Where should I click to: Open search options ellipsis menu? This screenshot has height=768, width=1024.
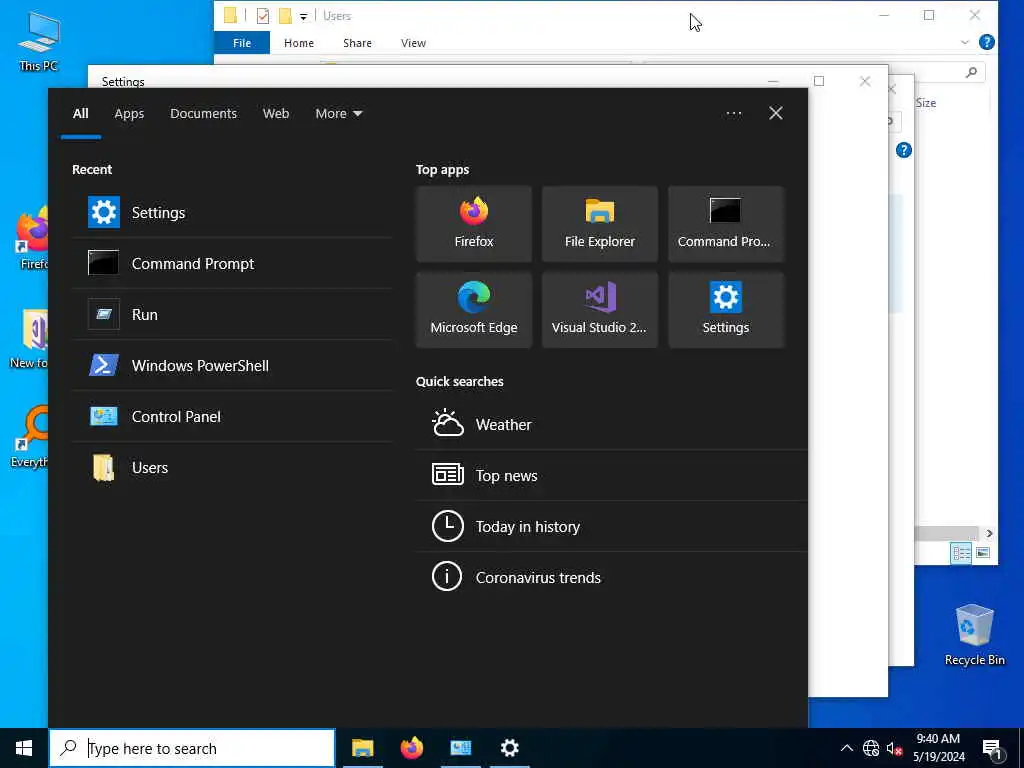point(733,114)
